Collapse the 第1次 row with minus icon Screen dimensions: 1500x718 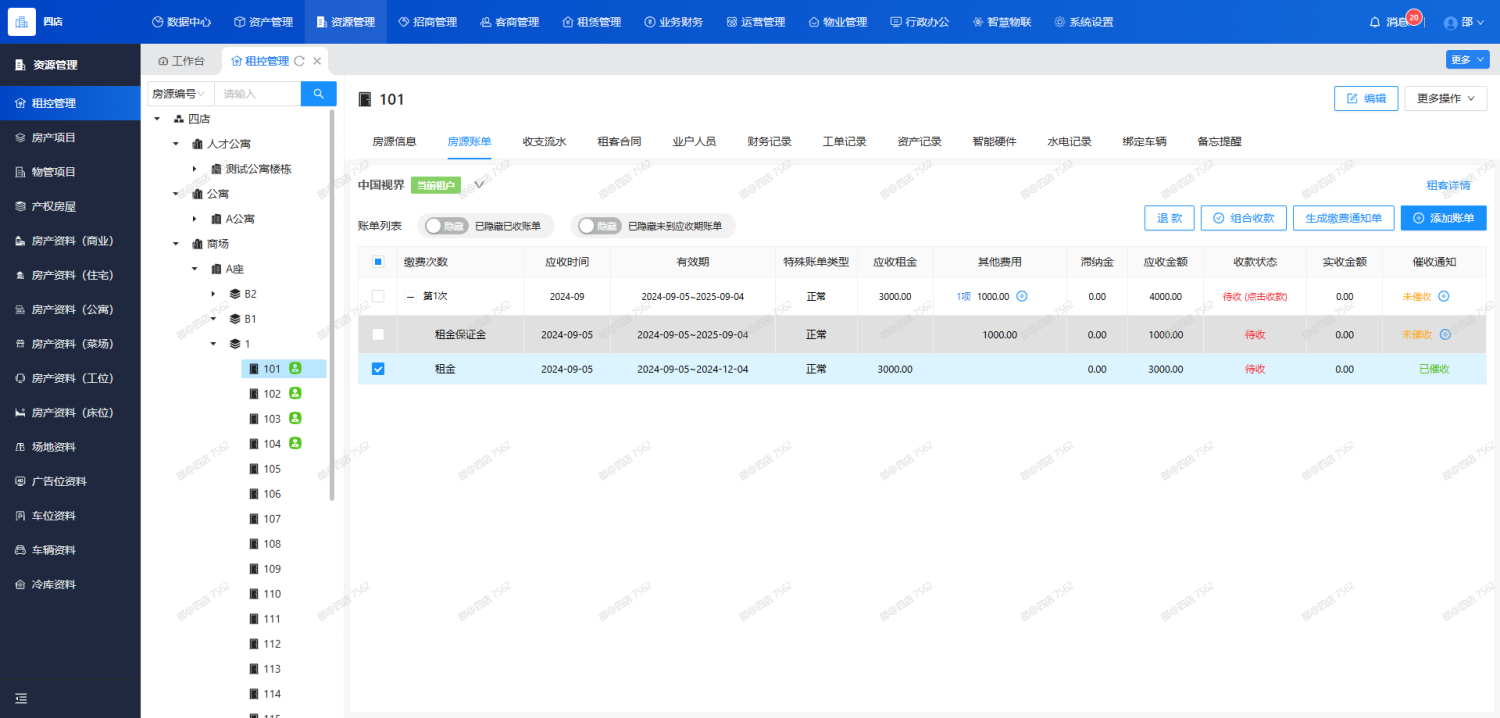[x=410, y=297]
